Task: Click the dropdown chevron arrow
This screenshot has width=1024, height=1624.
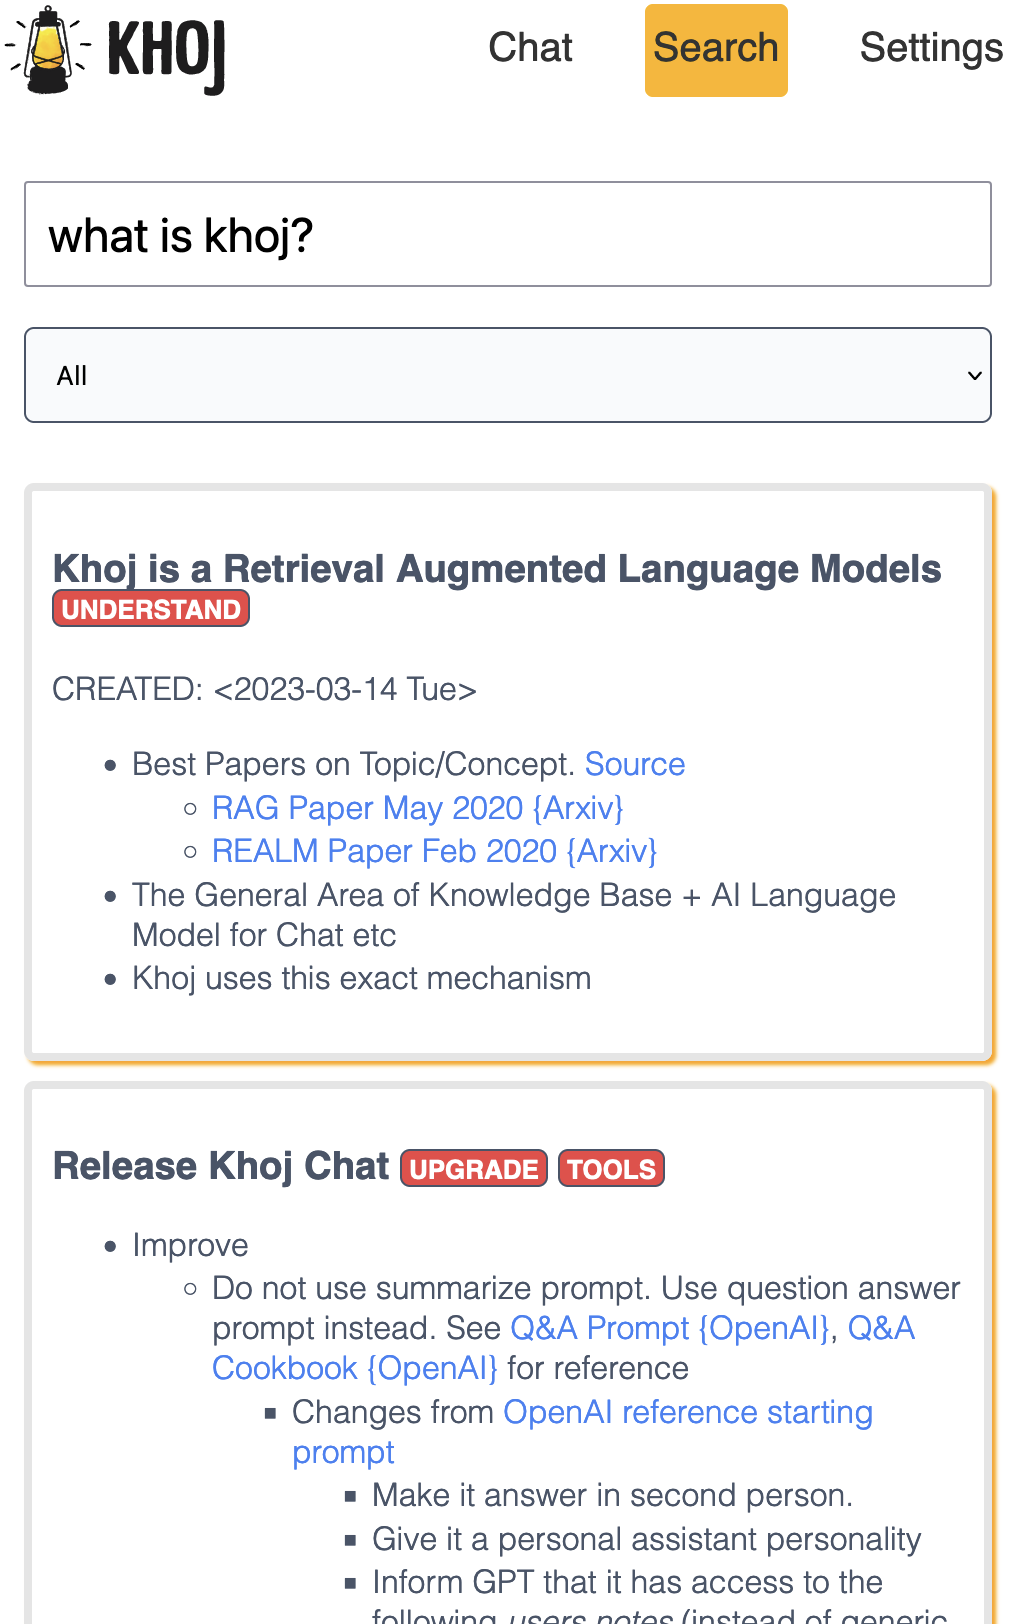Action: click(x=974, y=376)
